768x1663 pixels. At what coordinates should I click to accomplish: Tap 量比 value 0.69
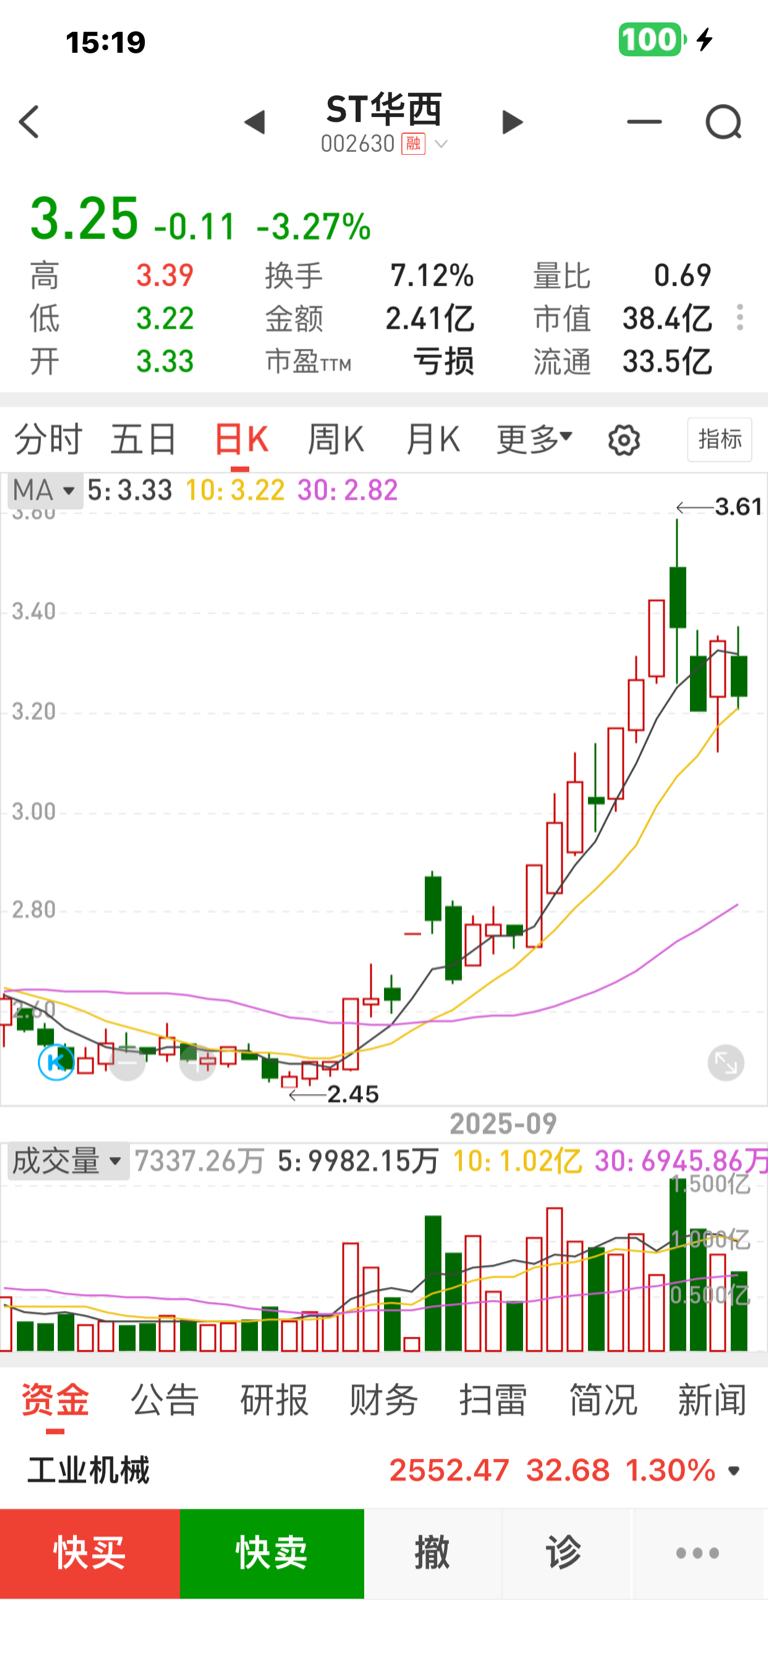(683, 275)
